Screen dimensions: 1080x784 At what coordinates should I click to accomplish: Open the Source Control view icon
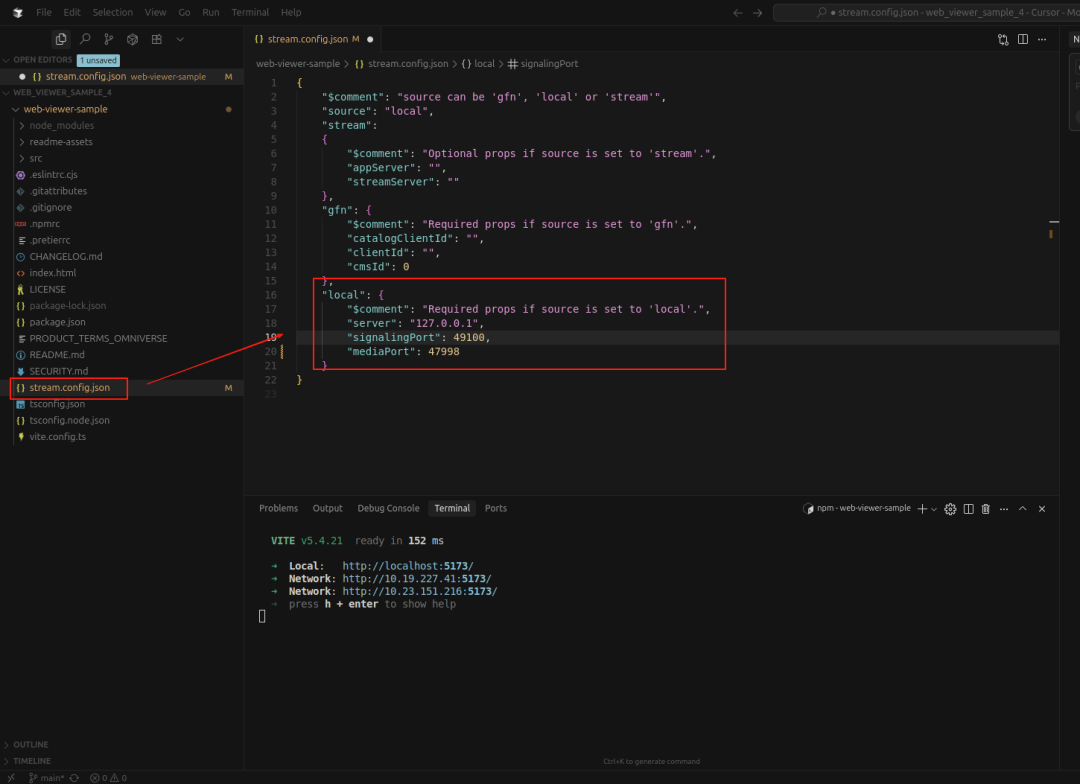coord(108,39)
